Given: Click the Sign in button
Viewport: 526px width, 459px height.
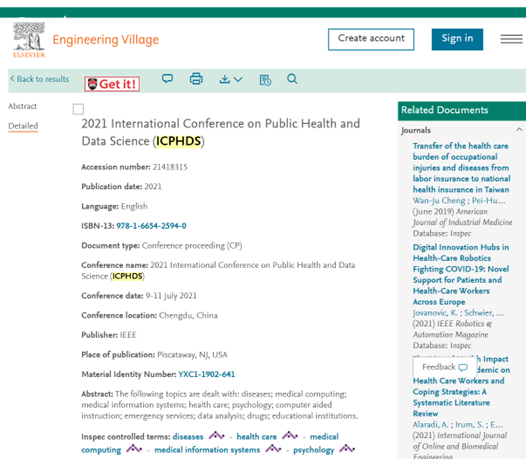Looking at the screenshot, I should (x=457, y=39).
